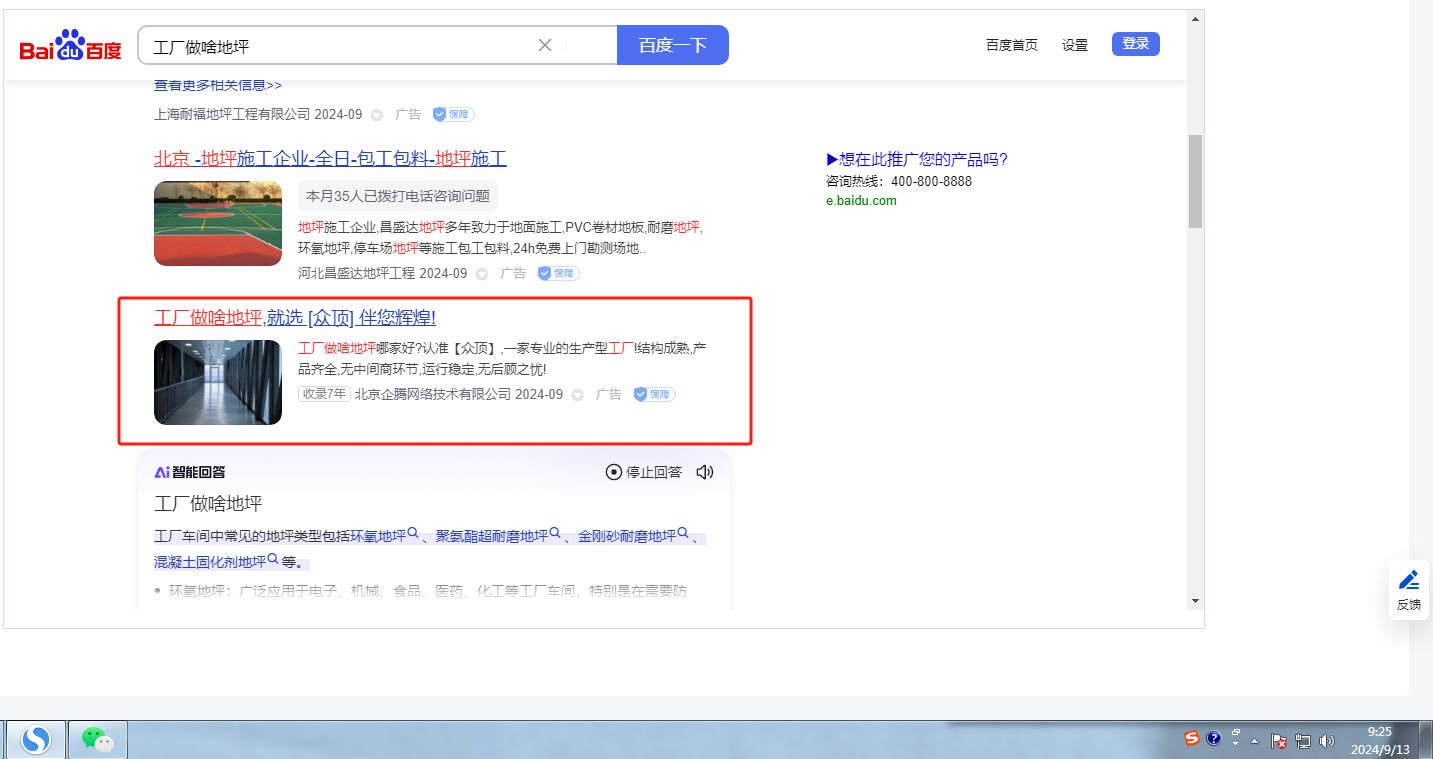Click the Action Center flag tray icon
Viewport: 1433px width, 759px height.
[x=1279, y=741]
